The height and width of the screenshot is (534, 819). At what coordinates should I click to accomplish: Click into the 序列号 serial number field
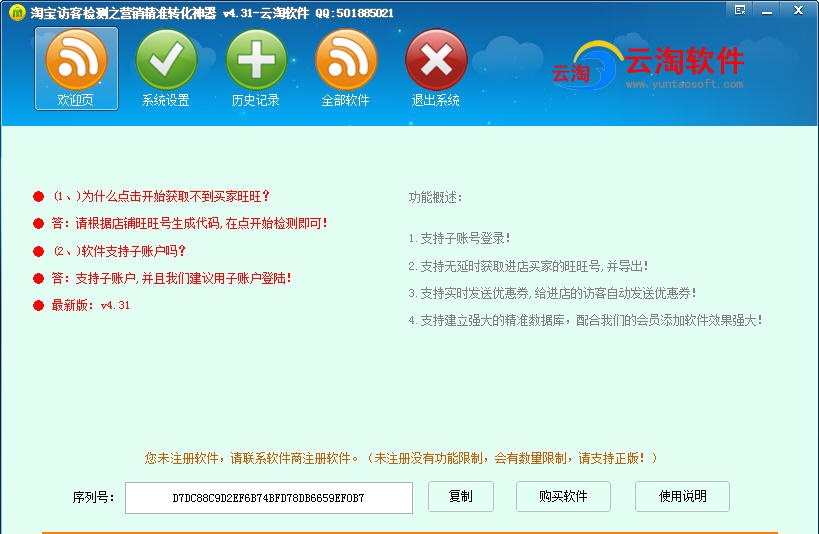tap(268, 498)
